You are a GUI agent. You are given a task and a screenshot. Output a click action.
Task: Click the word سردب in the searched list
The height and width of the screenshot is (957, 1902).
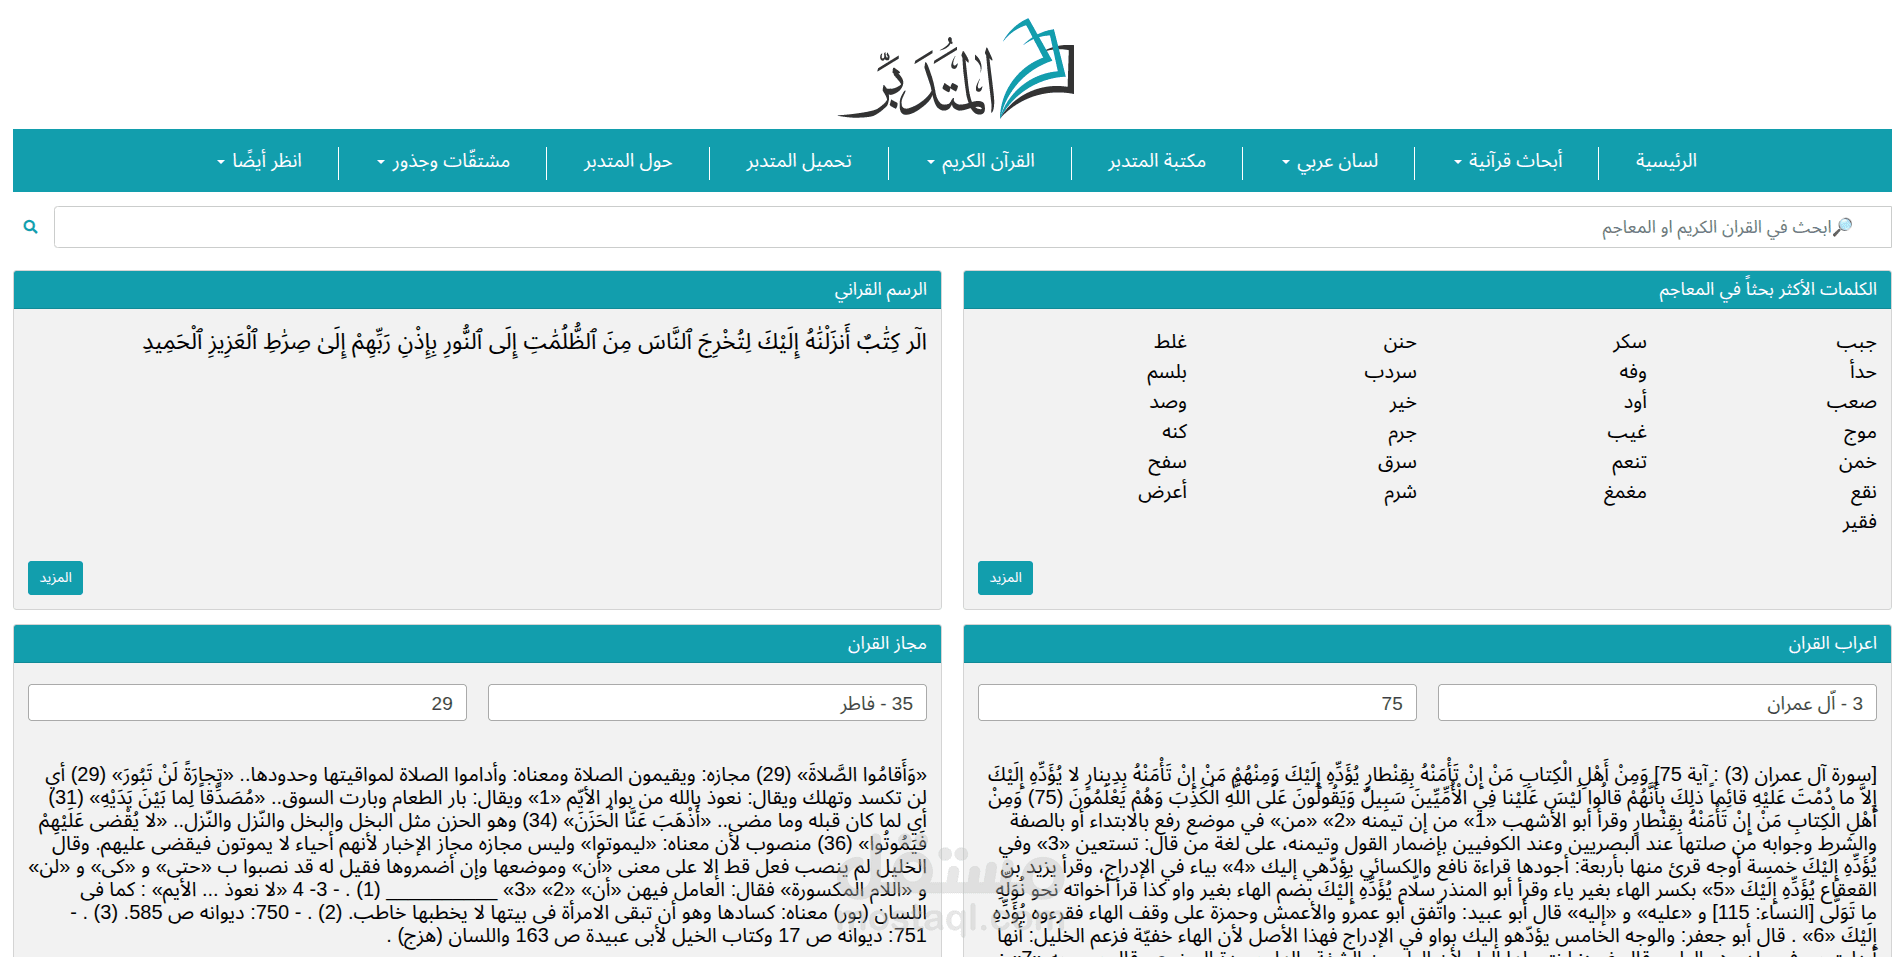point(1391,372)
